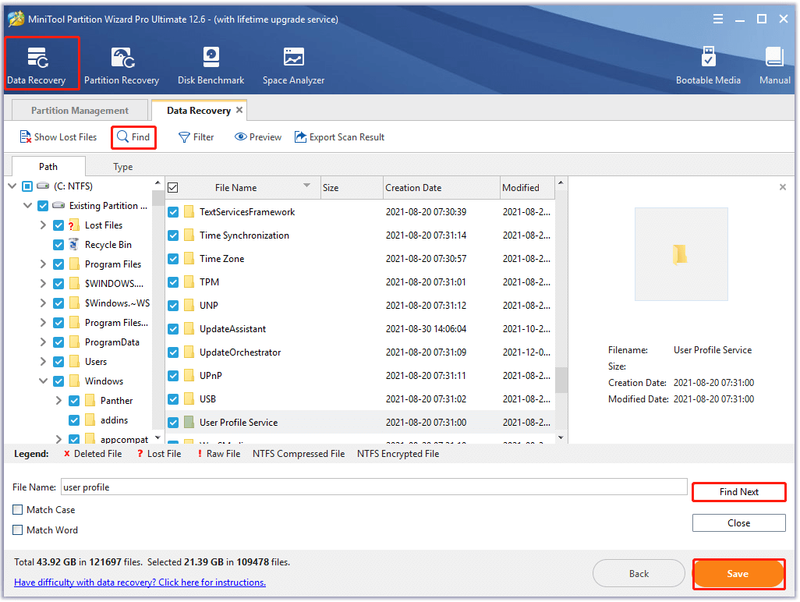Launch Partition Recovery from the toolbar
Screen dimensions: 800x602
click(121, 65)
